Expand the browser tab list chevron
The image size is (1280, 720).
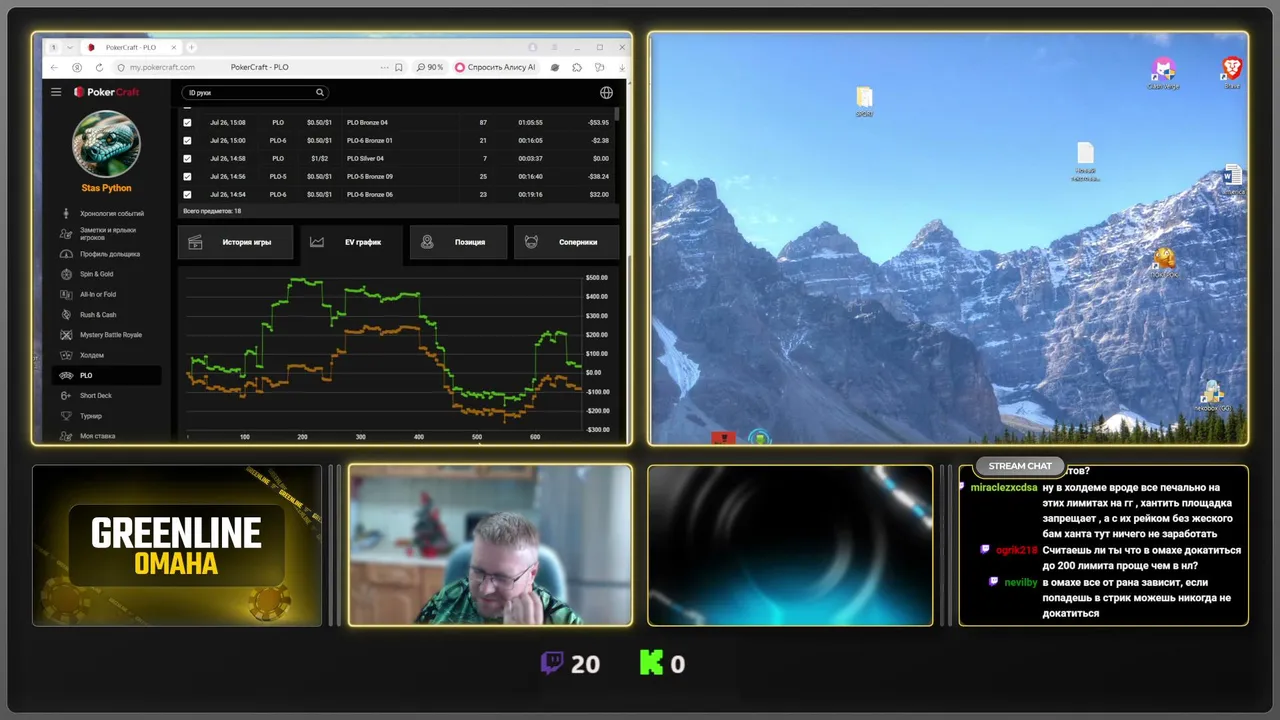[x=69, y=47]
